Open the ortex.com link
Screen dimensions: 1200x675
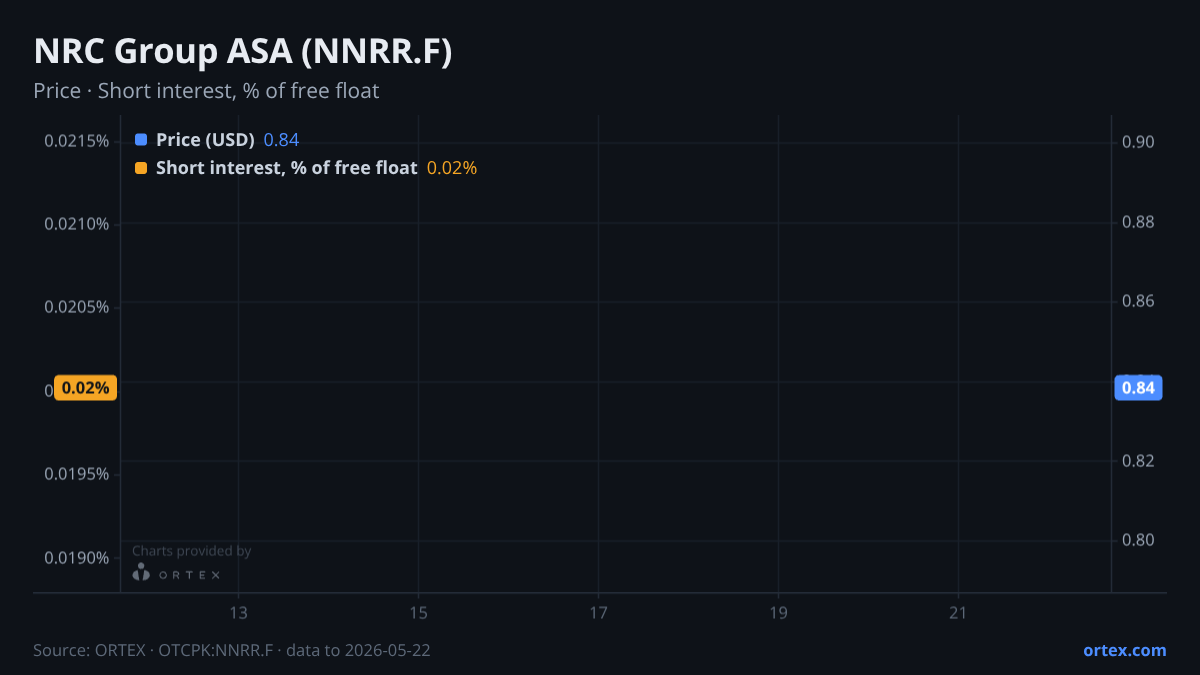(x=1124, y=650)
